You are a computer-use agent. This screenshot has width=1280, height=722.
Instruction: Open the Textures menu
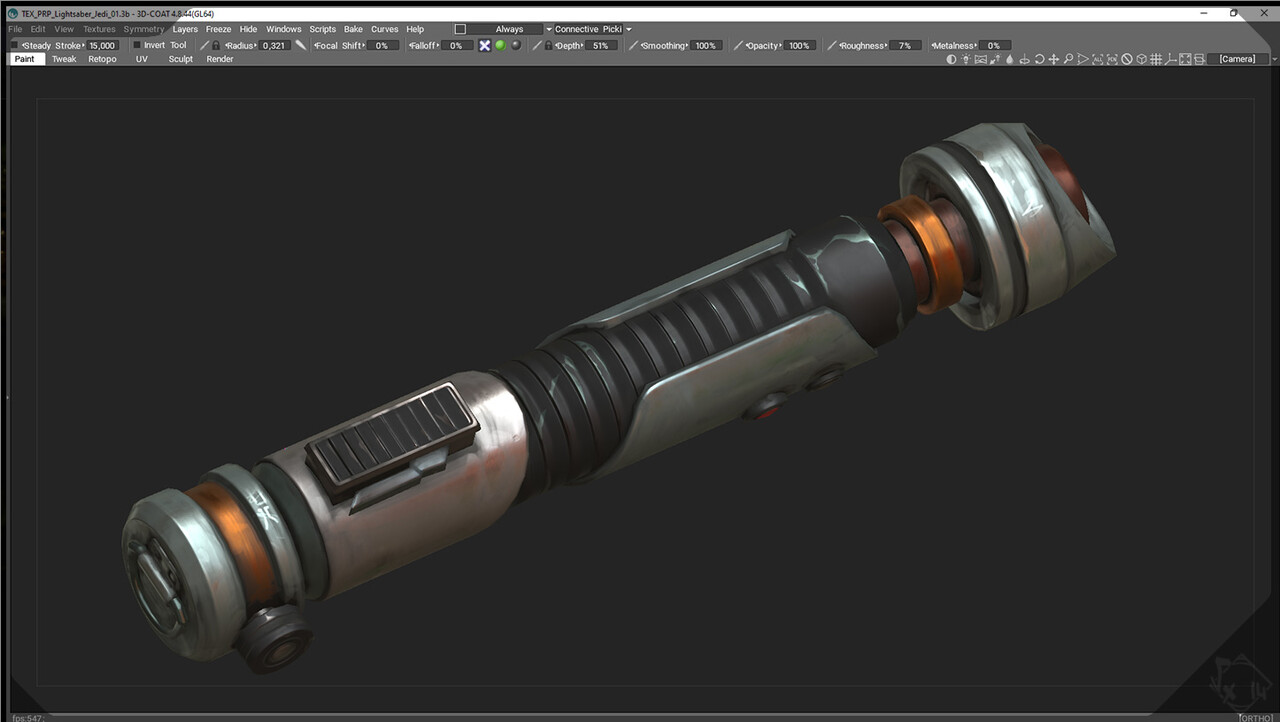(x=99, y=29)
